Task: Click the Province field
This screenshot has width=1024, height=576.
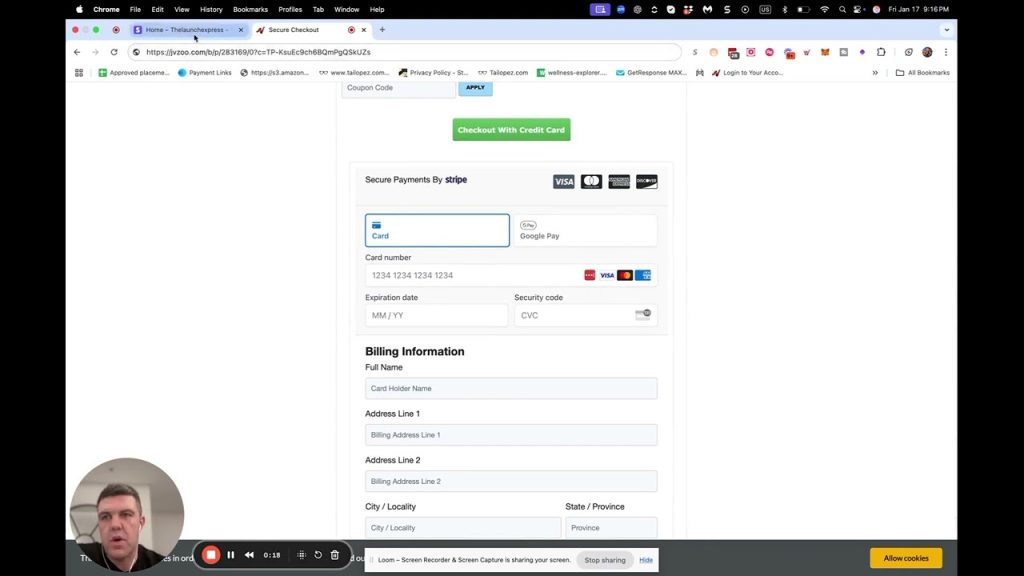Action: (x=611, y=528)
